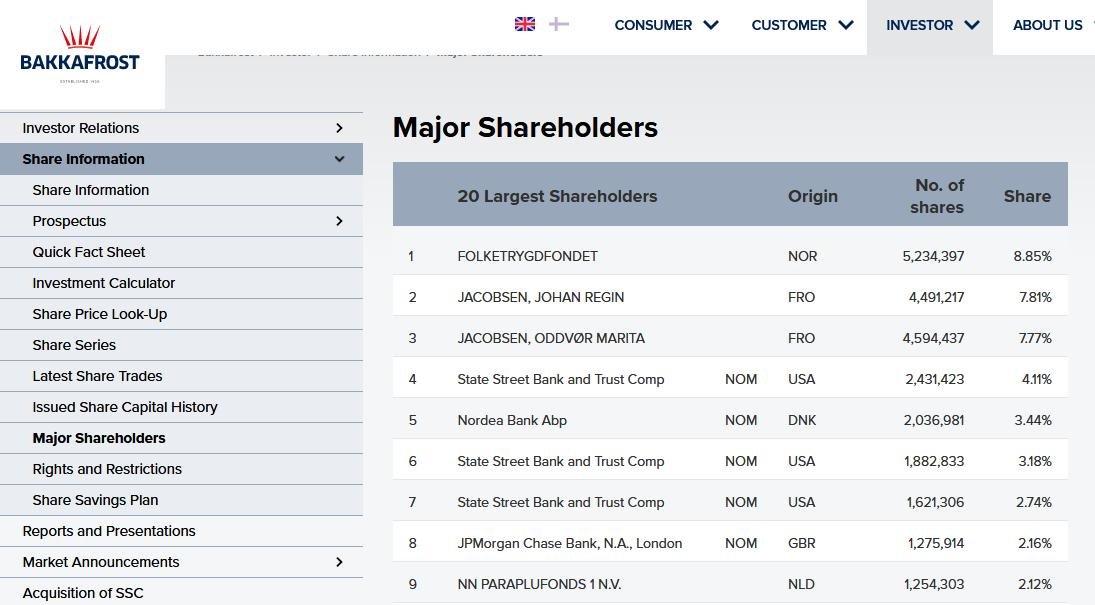This screenshot has height=605, width=1095.
Task: Select the English UK flag icon
Action: 525,24
